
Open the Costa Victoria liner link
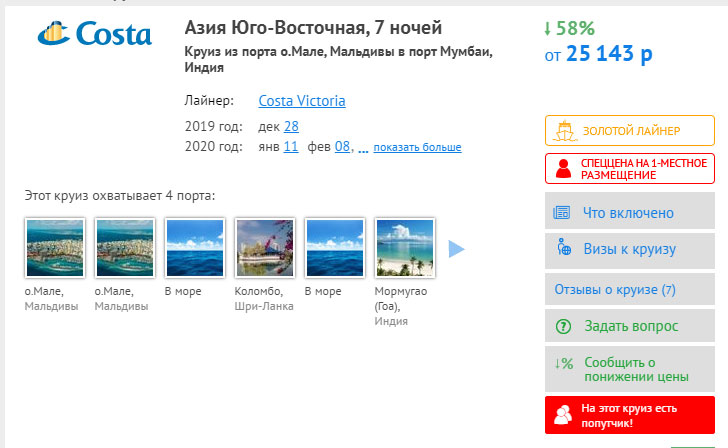pyautogui.click(x=302, y=101)
